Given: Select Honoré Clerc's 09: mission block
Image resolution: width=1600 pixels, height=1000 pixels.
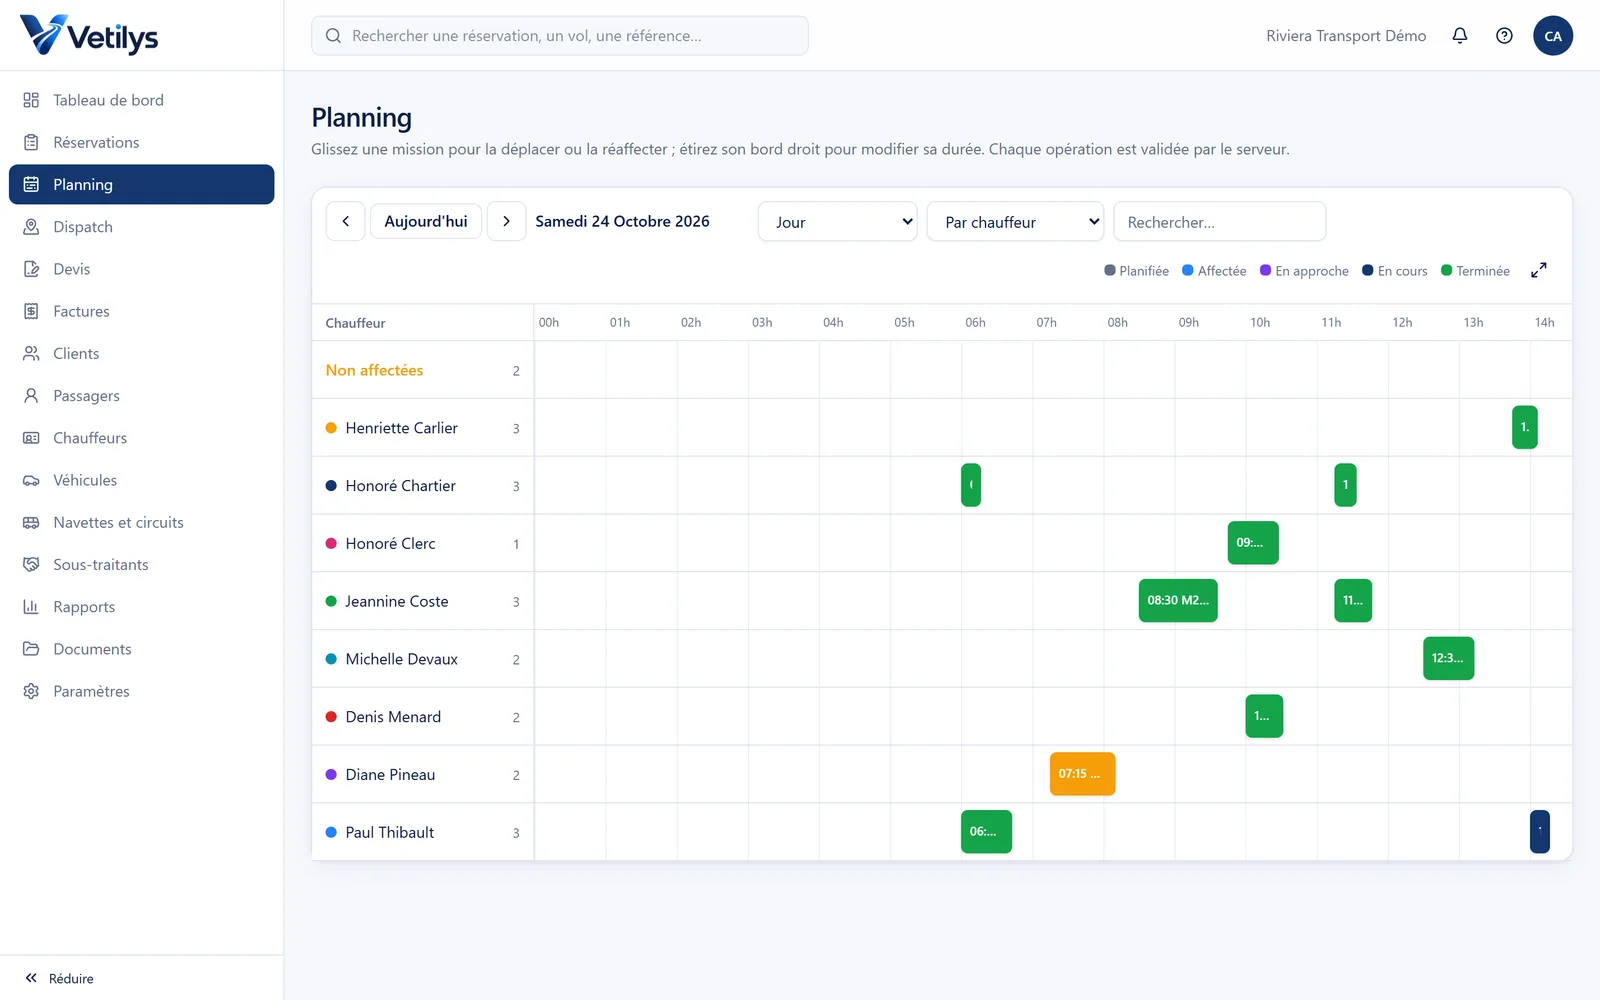Looking at the screenshot, I should point(1253,543).
